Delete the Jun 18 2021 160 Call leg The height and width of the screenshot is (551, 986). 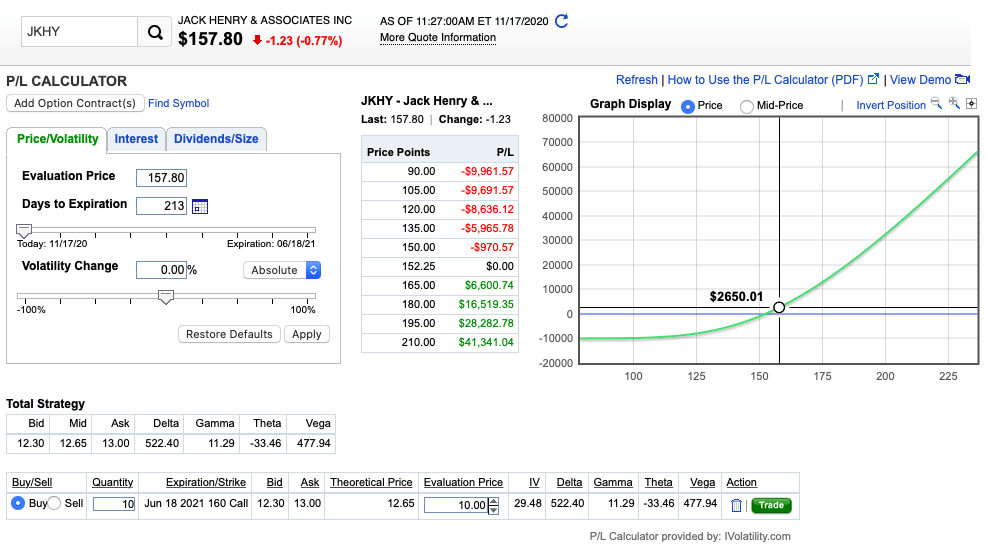tap(736, 505)
